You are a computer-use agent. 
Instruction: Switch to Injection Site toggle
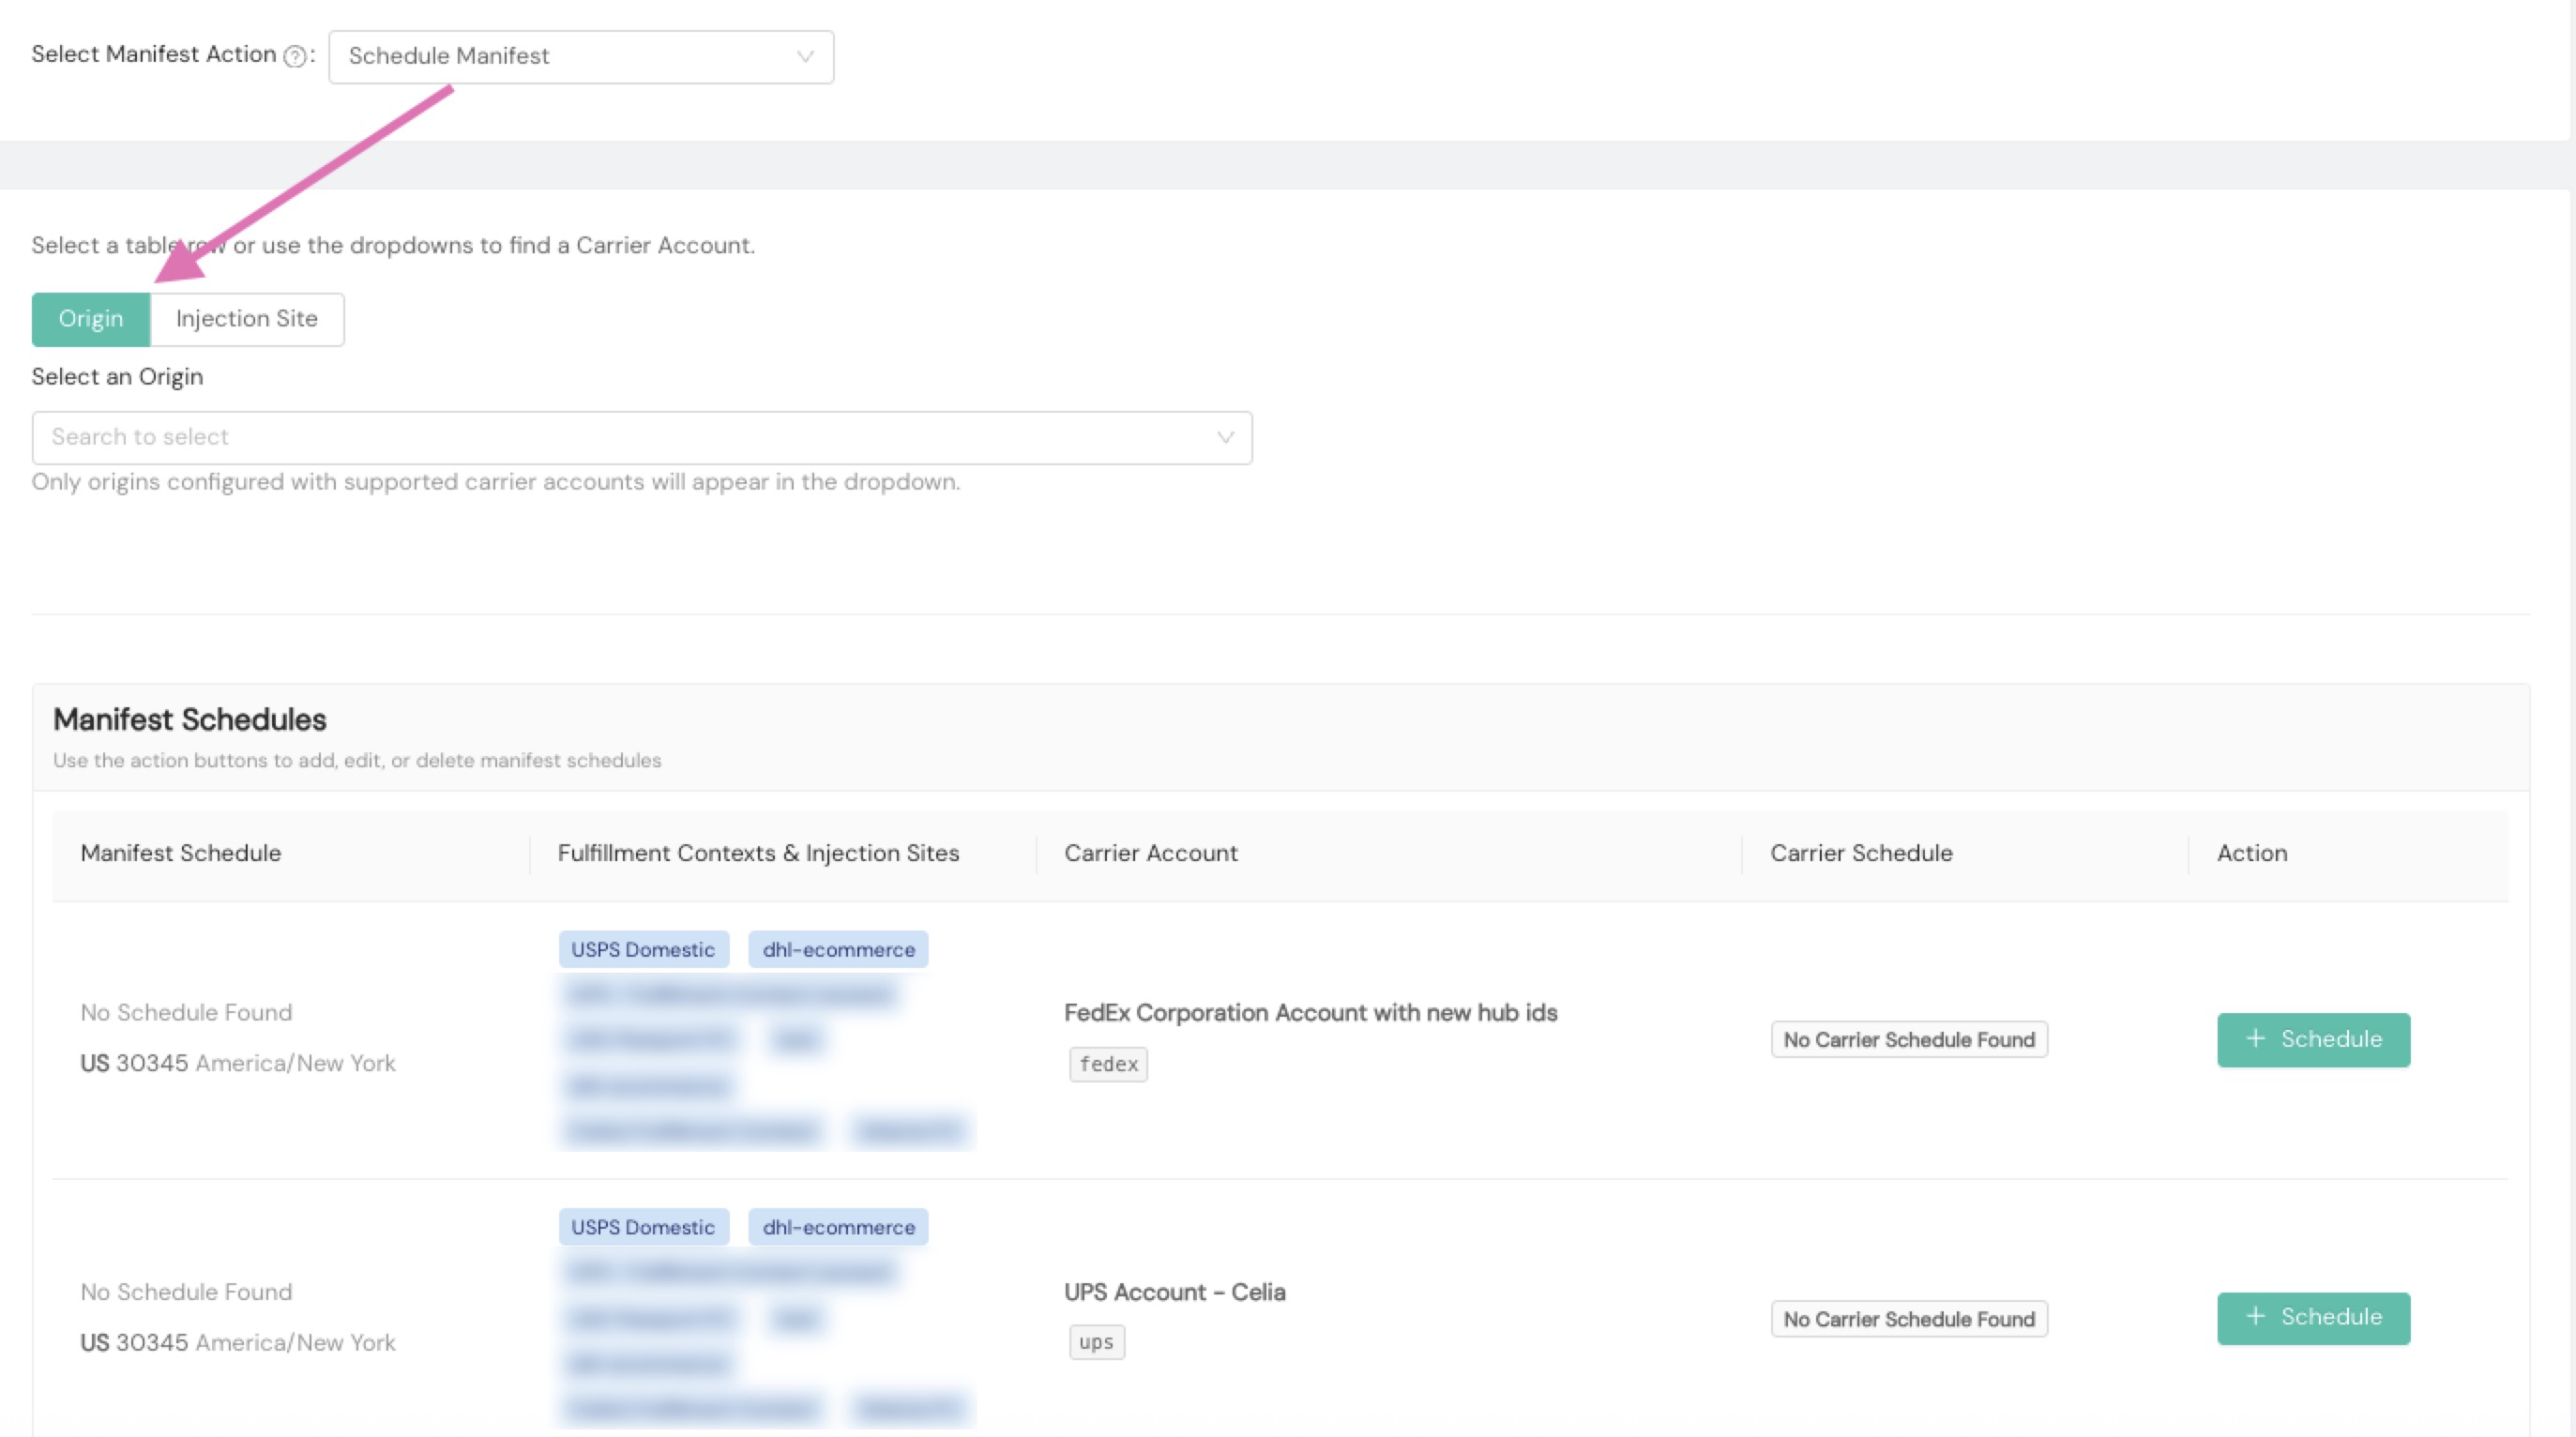[x=246, y=319]
